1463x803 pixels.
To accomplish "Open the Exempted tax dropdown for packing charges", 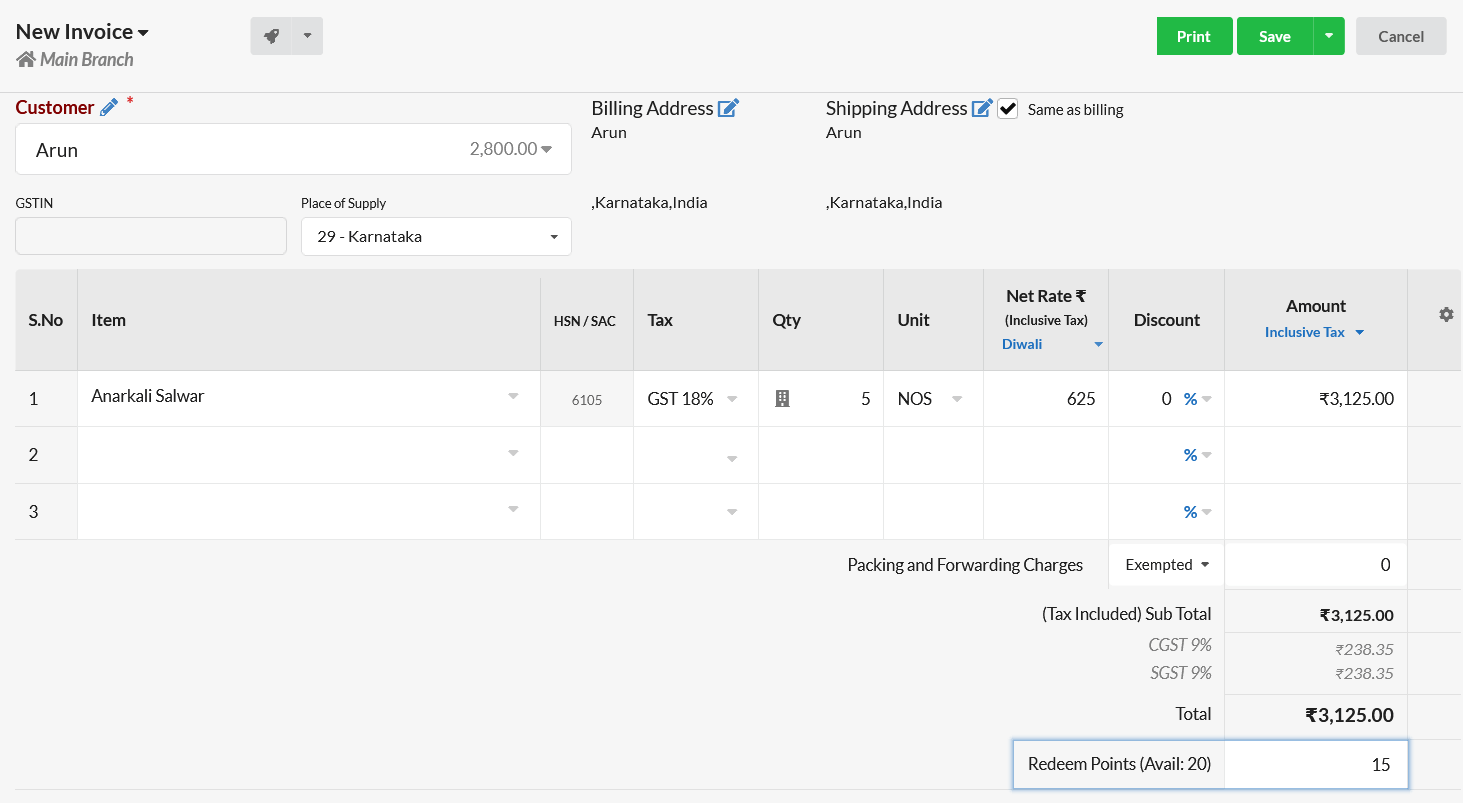I will (x=1166, y=565).
